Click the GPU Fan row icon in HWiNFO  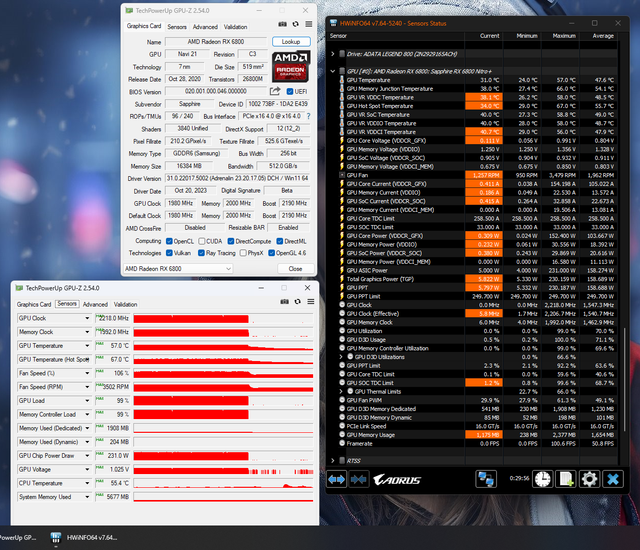coord(342,175)
